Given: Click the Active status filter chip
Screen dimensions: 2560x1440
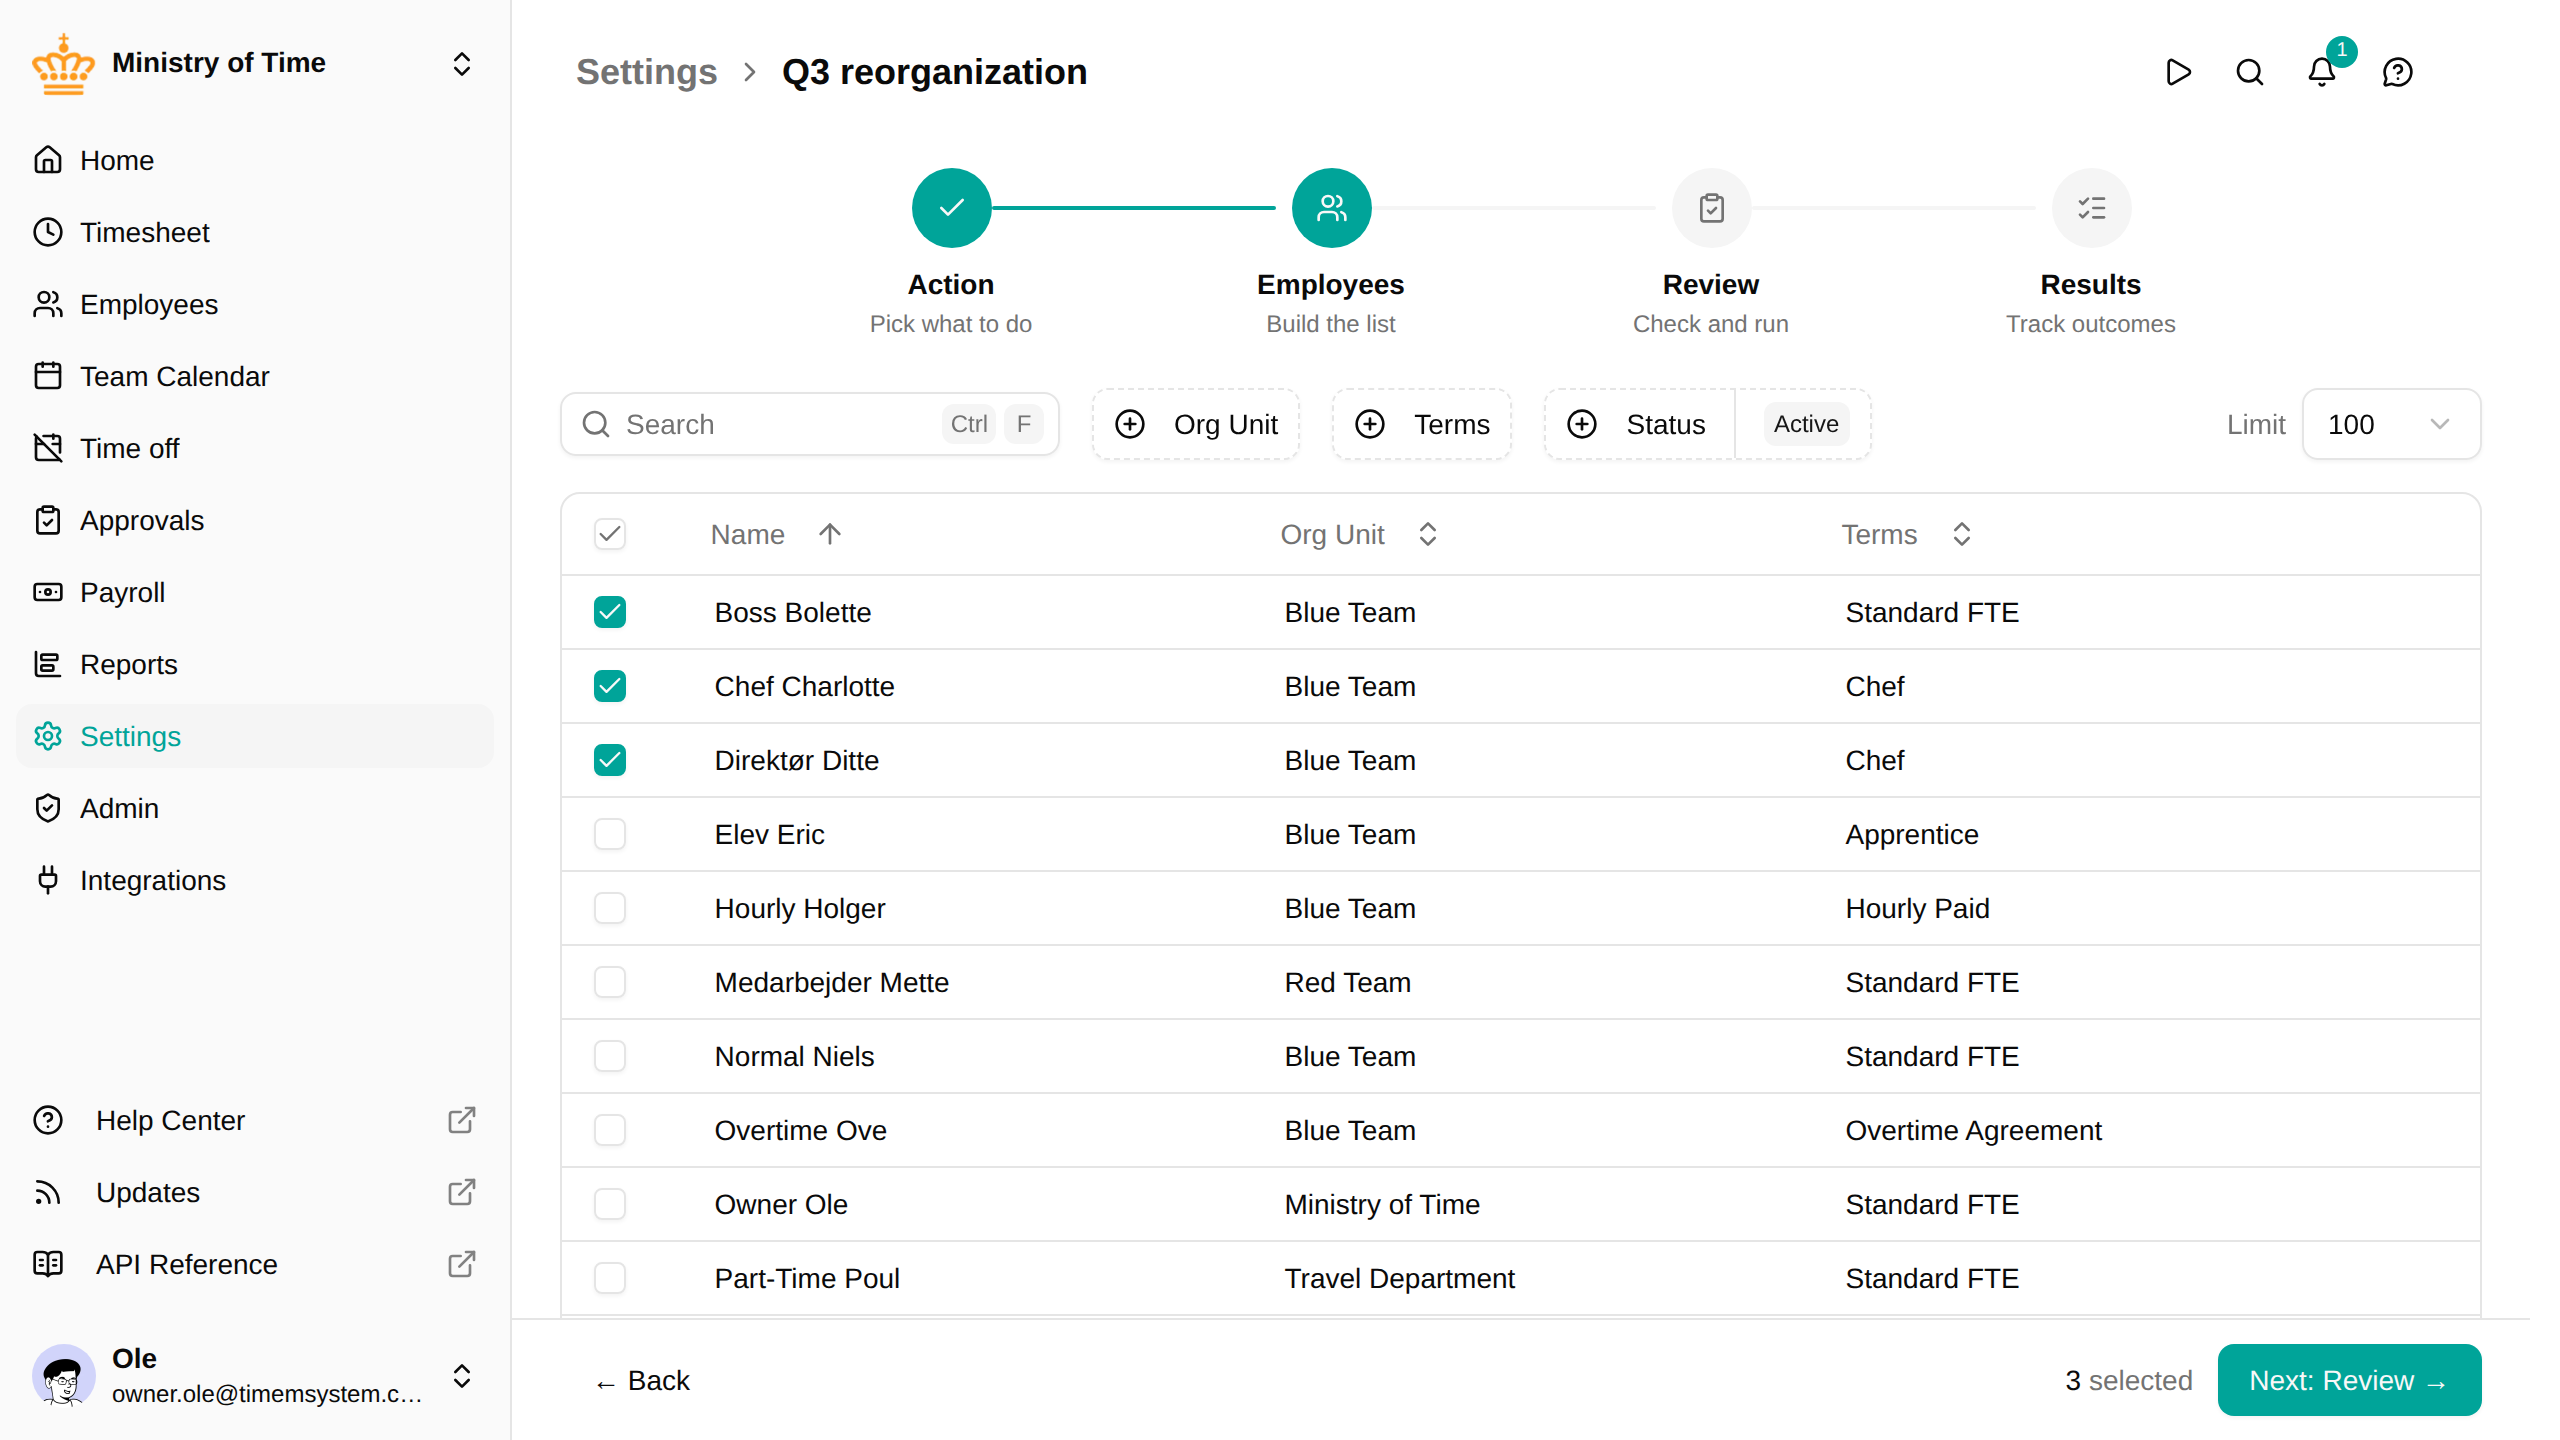Looking at the screenshot, I should pyautogui.click(x=1806, y=424).
